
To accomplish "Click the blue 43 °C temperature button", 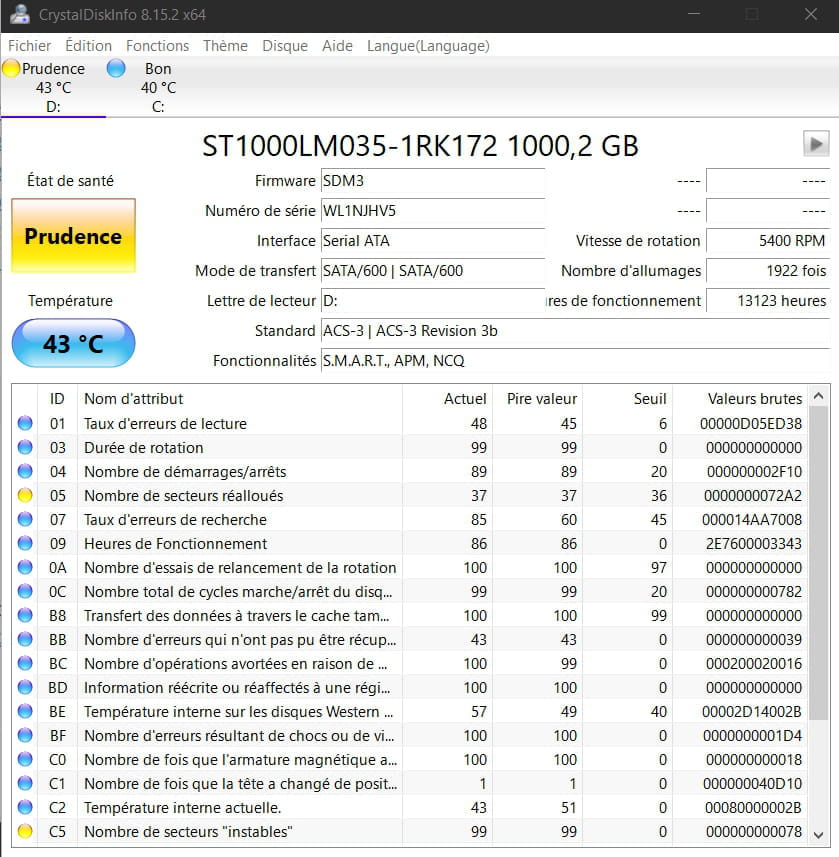I will point(73,343).
